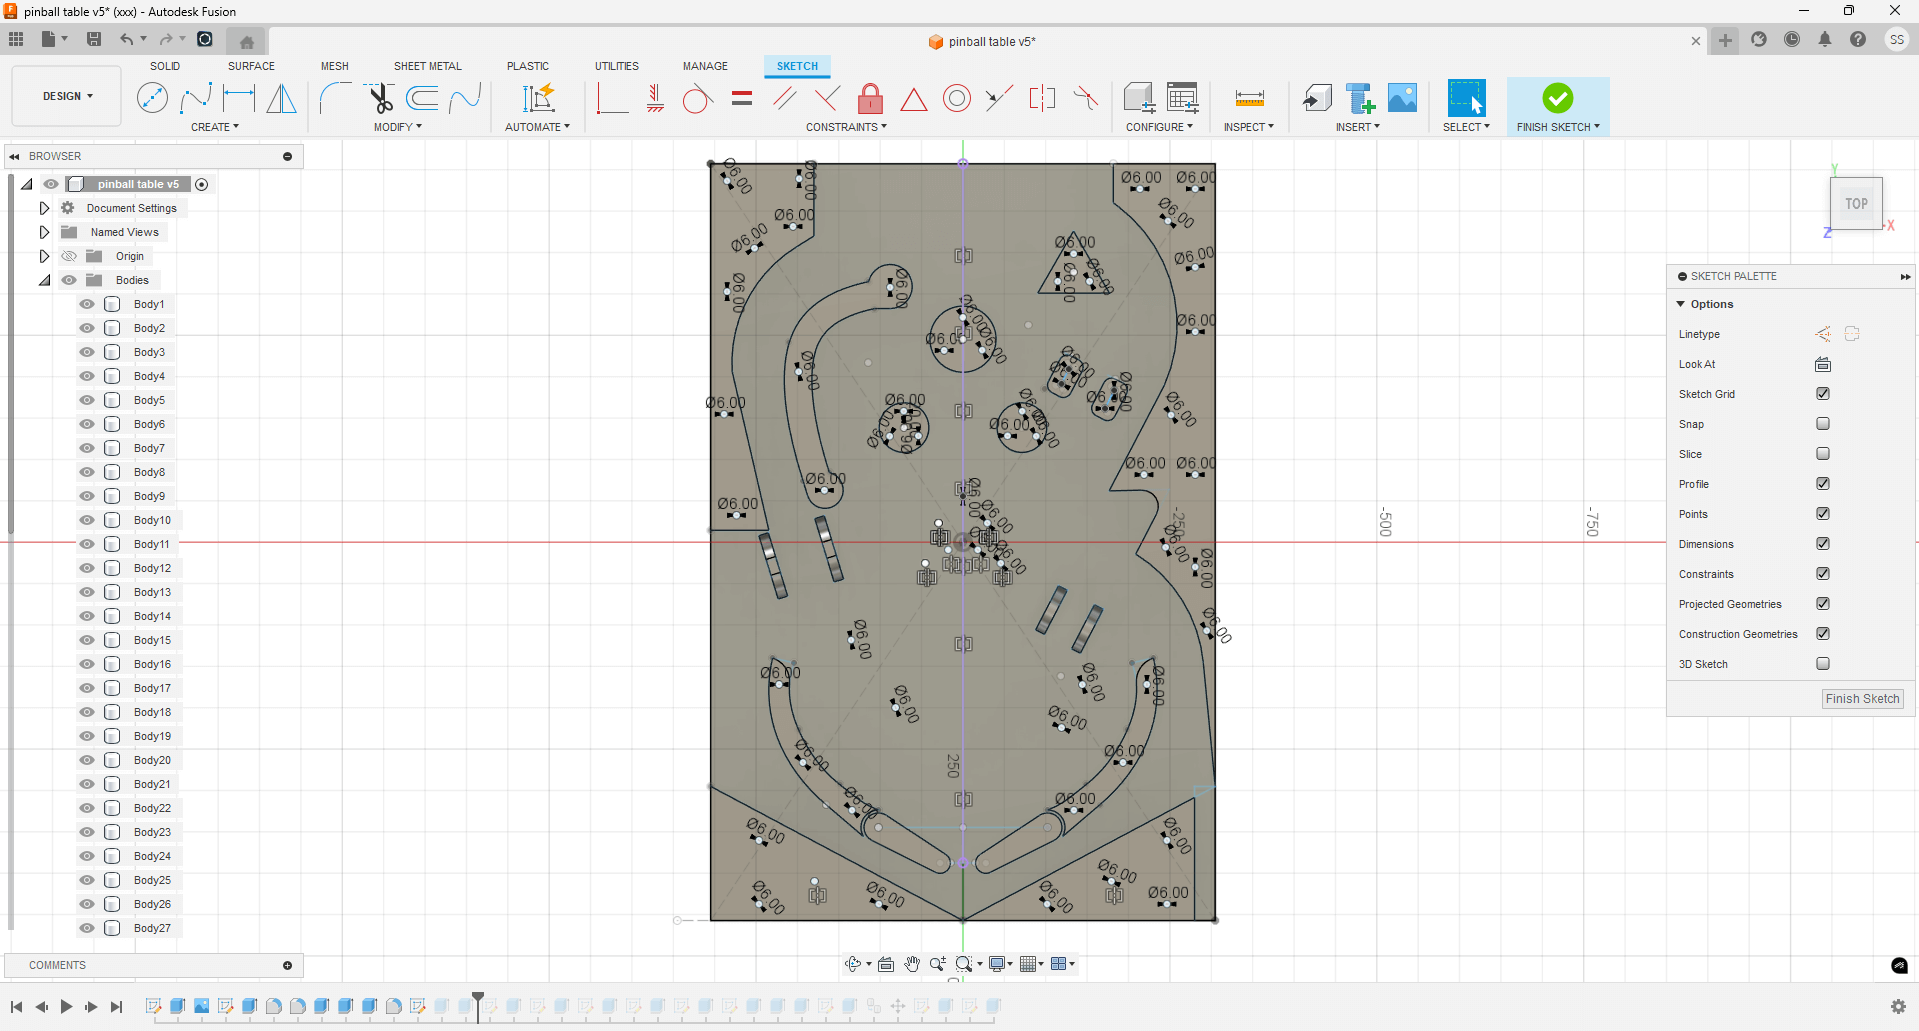Screen dimensions: 1919x1031
Task: Apply the Perpendicular constraint
Action: point(827,98)
